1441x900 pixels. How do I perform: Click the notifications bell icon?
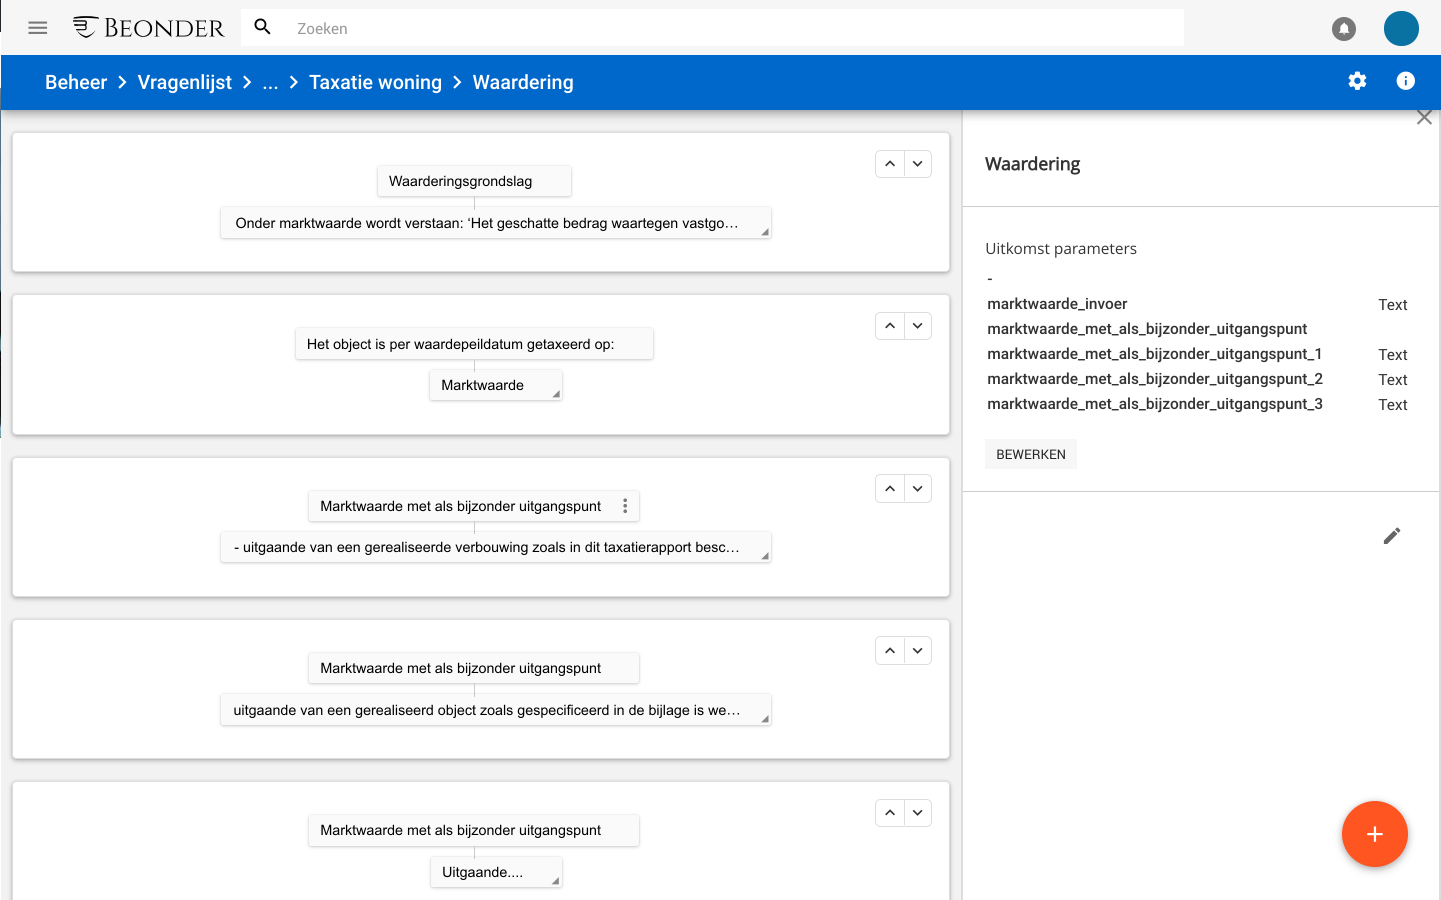pyautogui.click(x=1344, y=29)
